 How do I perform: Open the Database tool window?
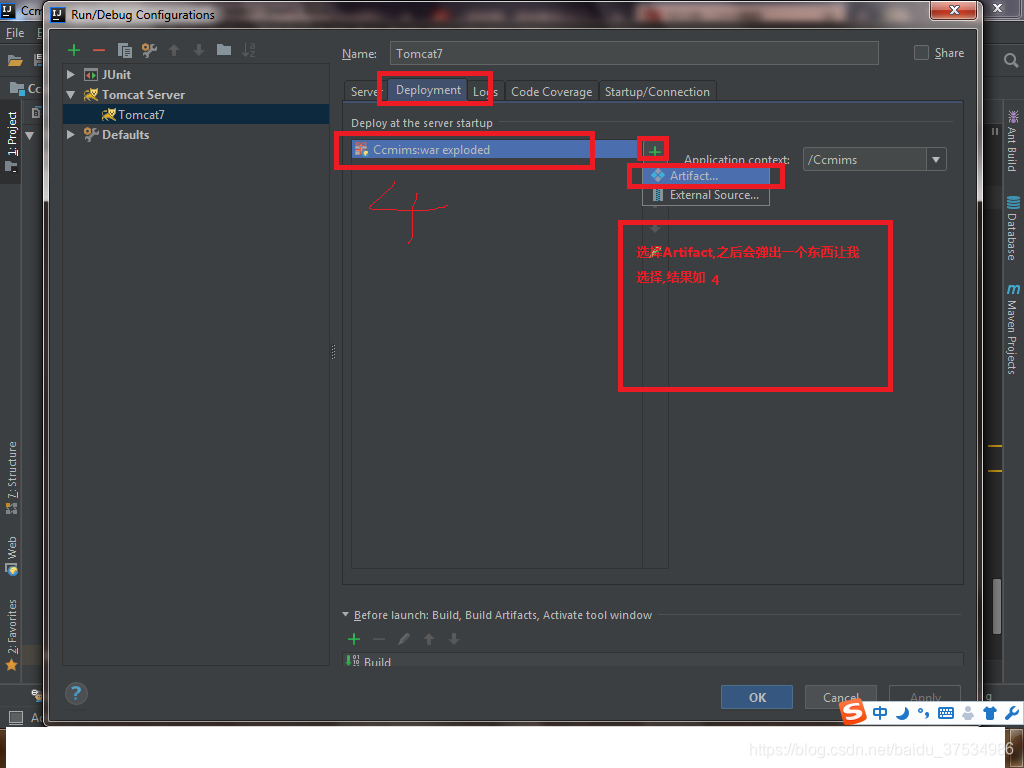[1012, 228]
